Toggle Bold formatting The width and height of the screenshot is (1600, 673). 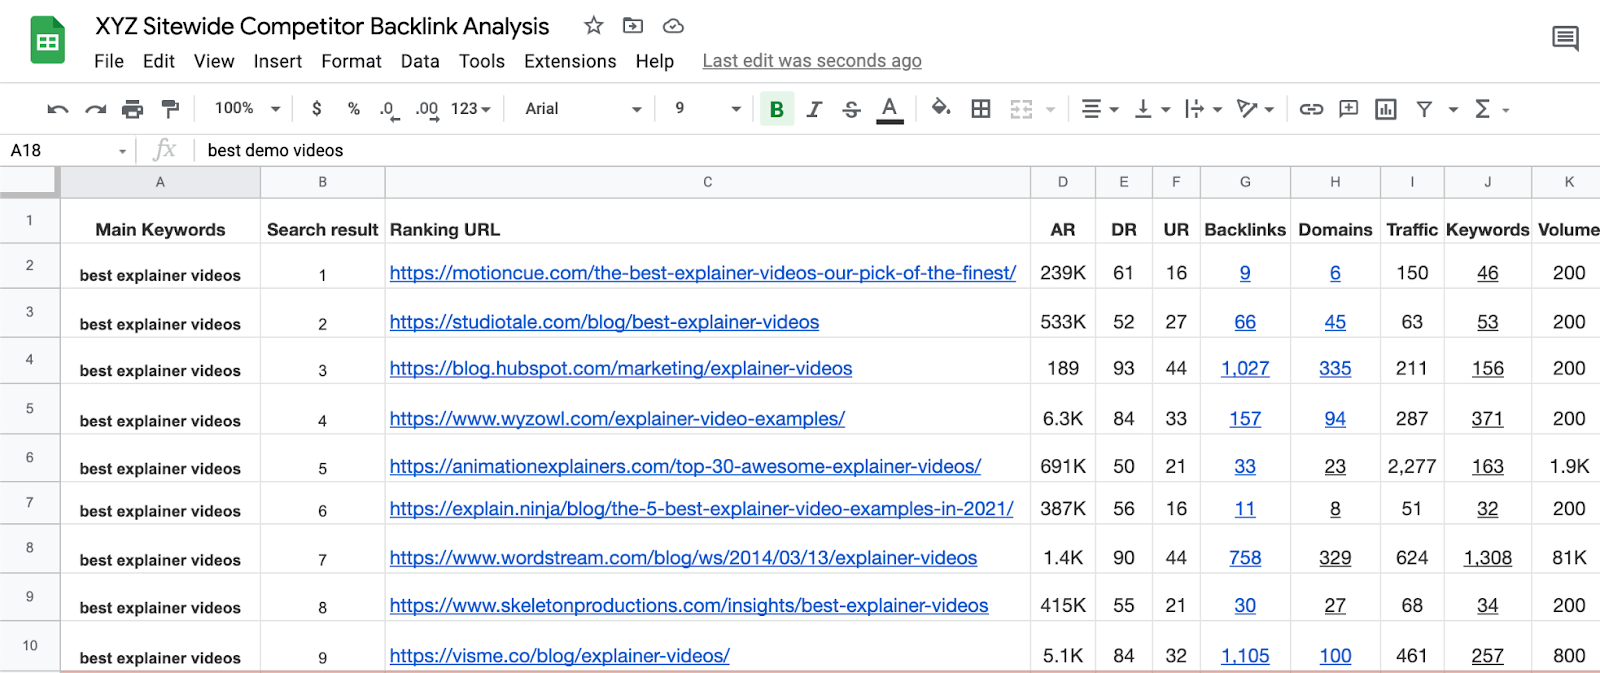777,109
